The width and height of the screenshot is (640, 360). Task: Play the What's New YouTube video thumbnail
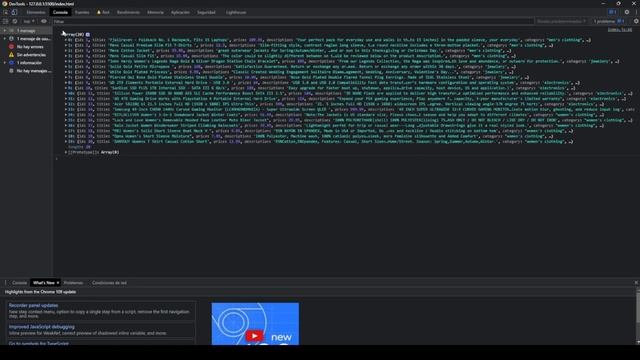click(x=255, y=324)
